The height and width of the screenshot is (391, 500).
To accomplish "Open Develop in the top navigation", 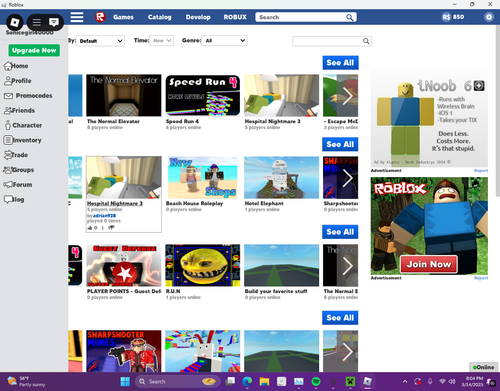I will click(x=198, y=17).
